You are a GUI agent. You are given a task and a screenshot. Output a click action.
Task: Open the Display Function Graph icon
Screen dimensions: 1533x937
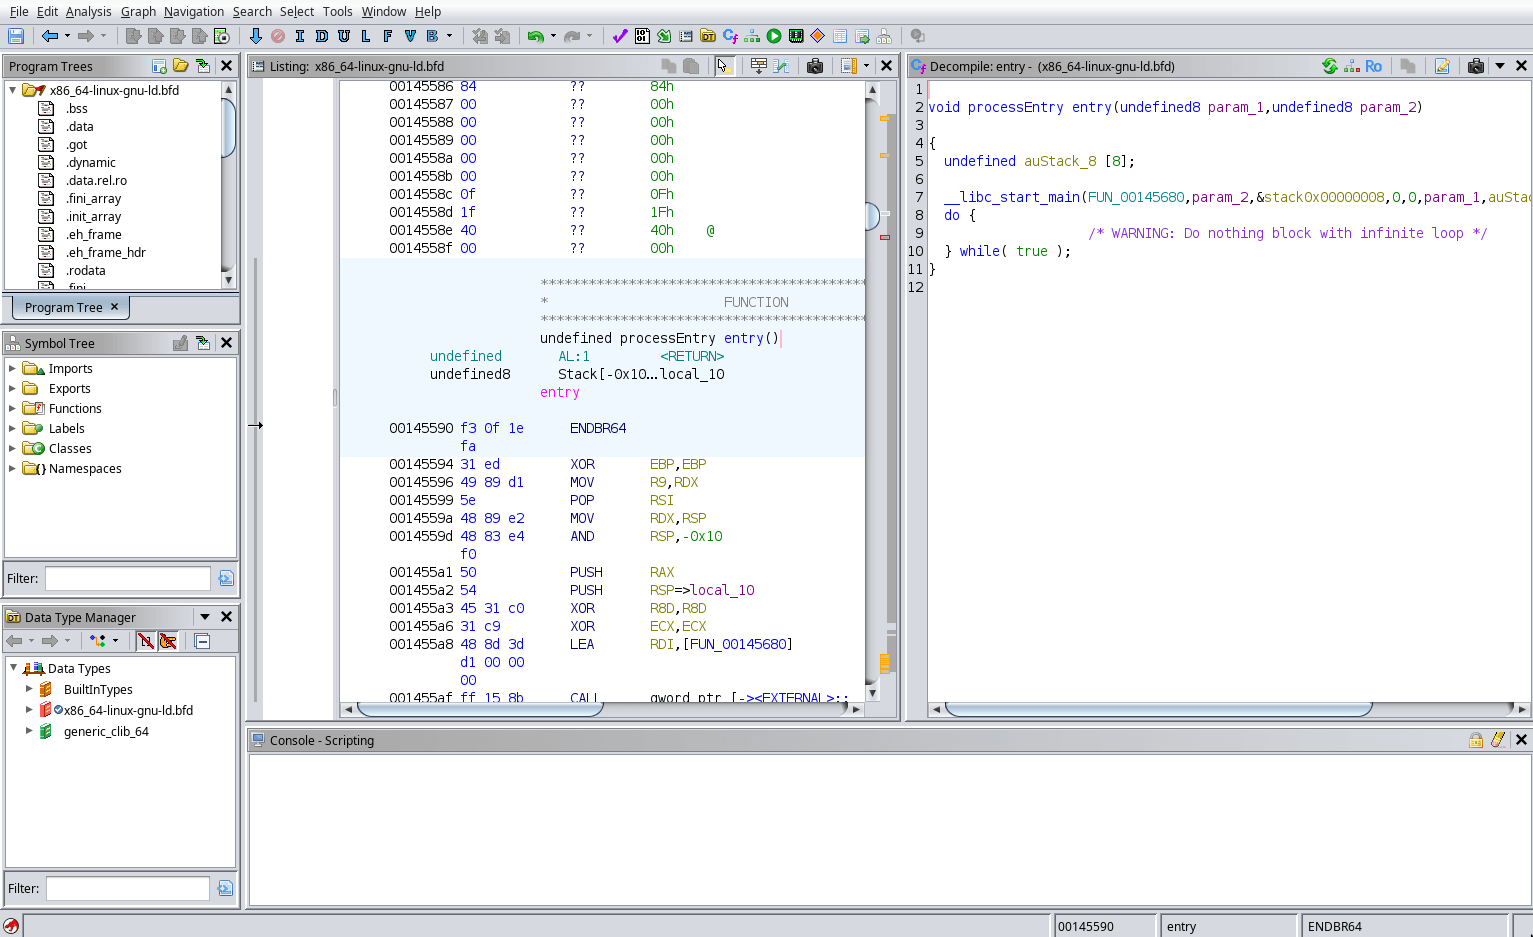pyautogui.click(x=752, y=36)
